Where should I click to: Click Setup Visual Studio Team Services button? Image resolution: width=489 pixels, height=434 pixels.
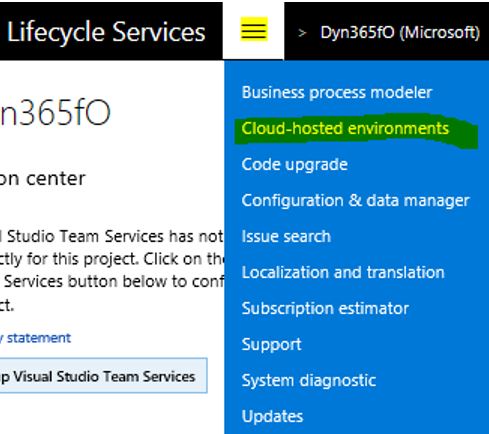(103, 376)
